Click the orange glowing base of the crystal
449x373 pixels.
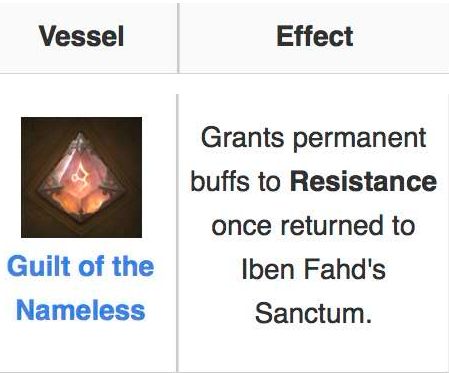[79, 204]
